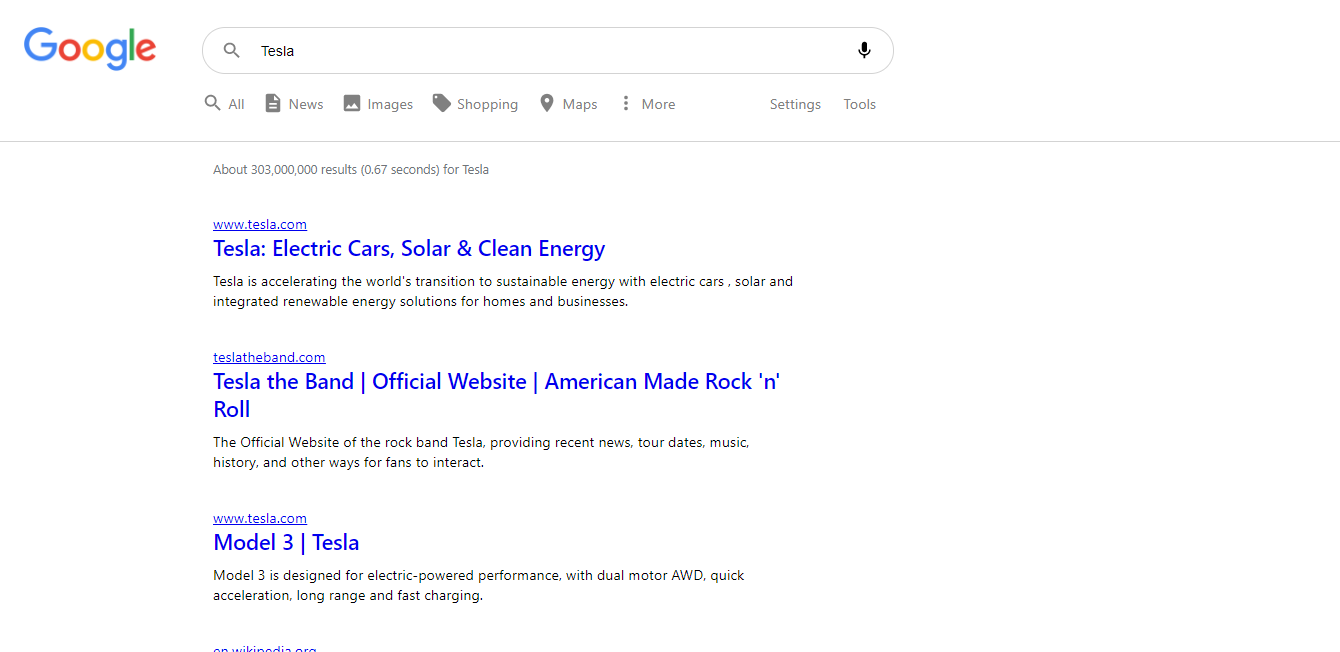
Task: Click snippet 'The Official Website of the rock band'
Action: click(481, 452)
